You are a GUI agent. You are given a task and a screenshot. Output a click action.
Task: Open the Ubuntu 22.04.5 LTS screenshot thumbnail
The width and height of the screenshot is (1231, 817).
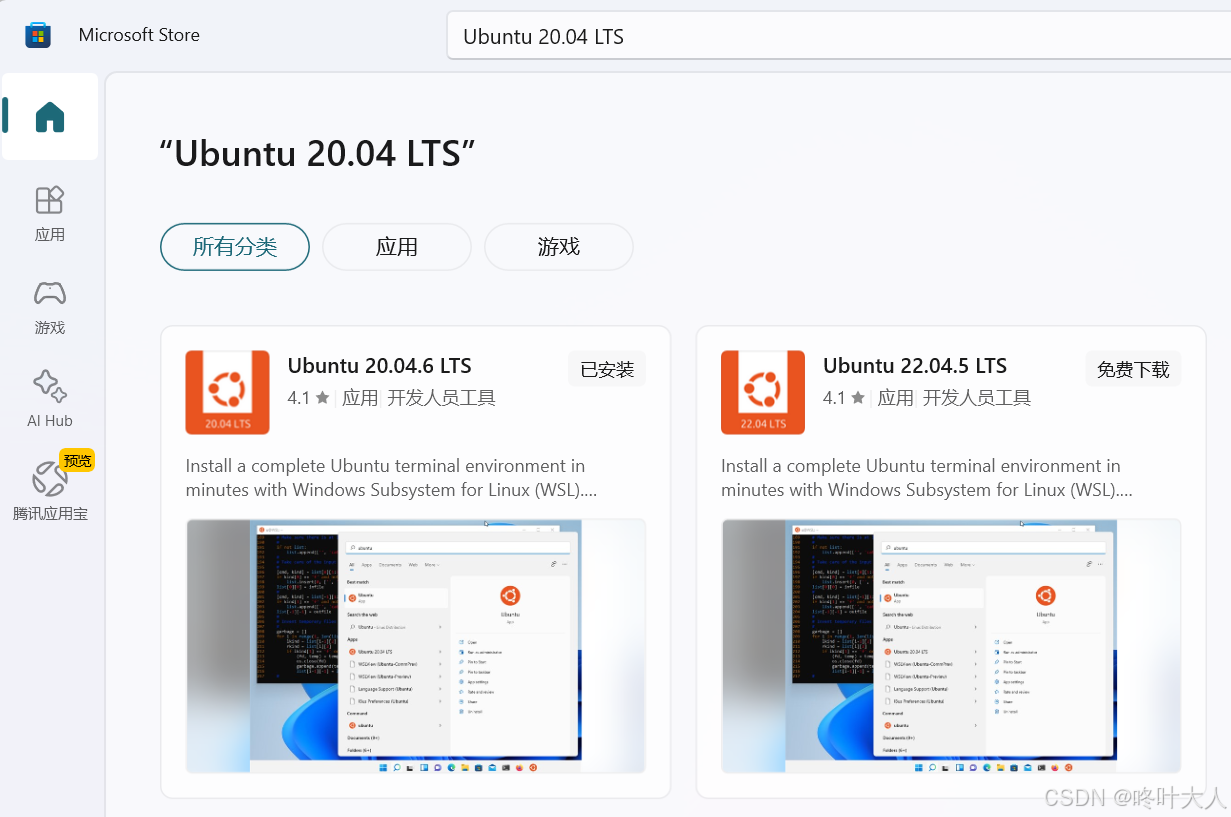click(951, 646)
